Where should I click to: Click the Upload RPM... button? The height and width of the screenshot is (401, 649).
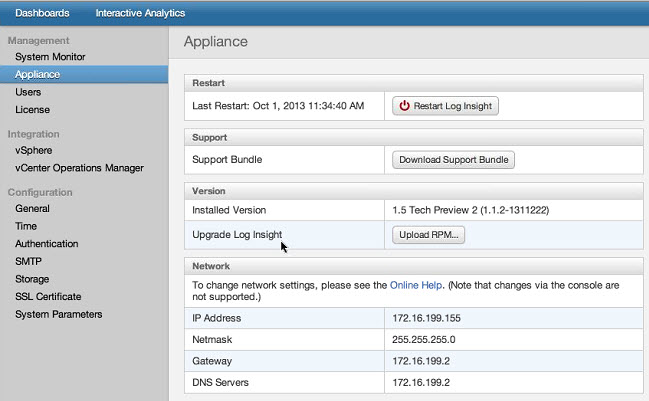(x=428, y=235)
